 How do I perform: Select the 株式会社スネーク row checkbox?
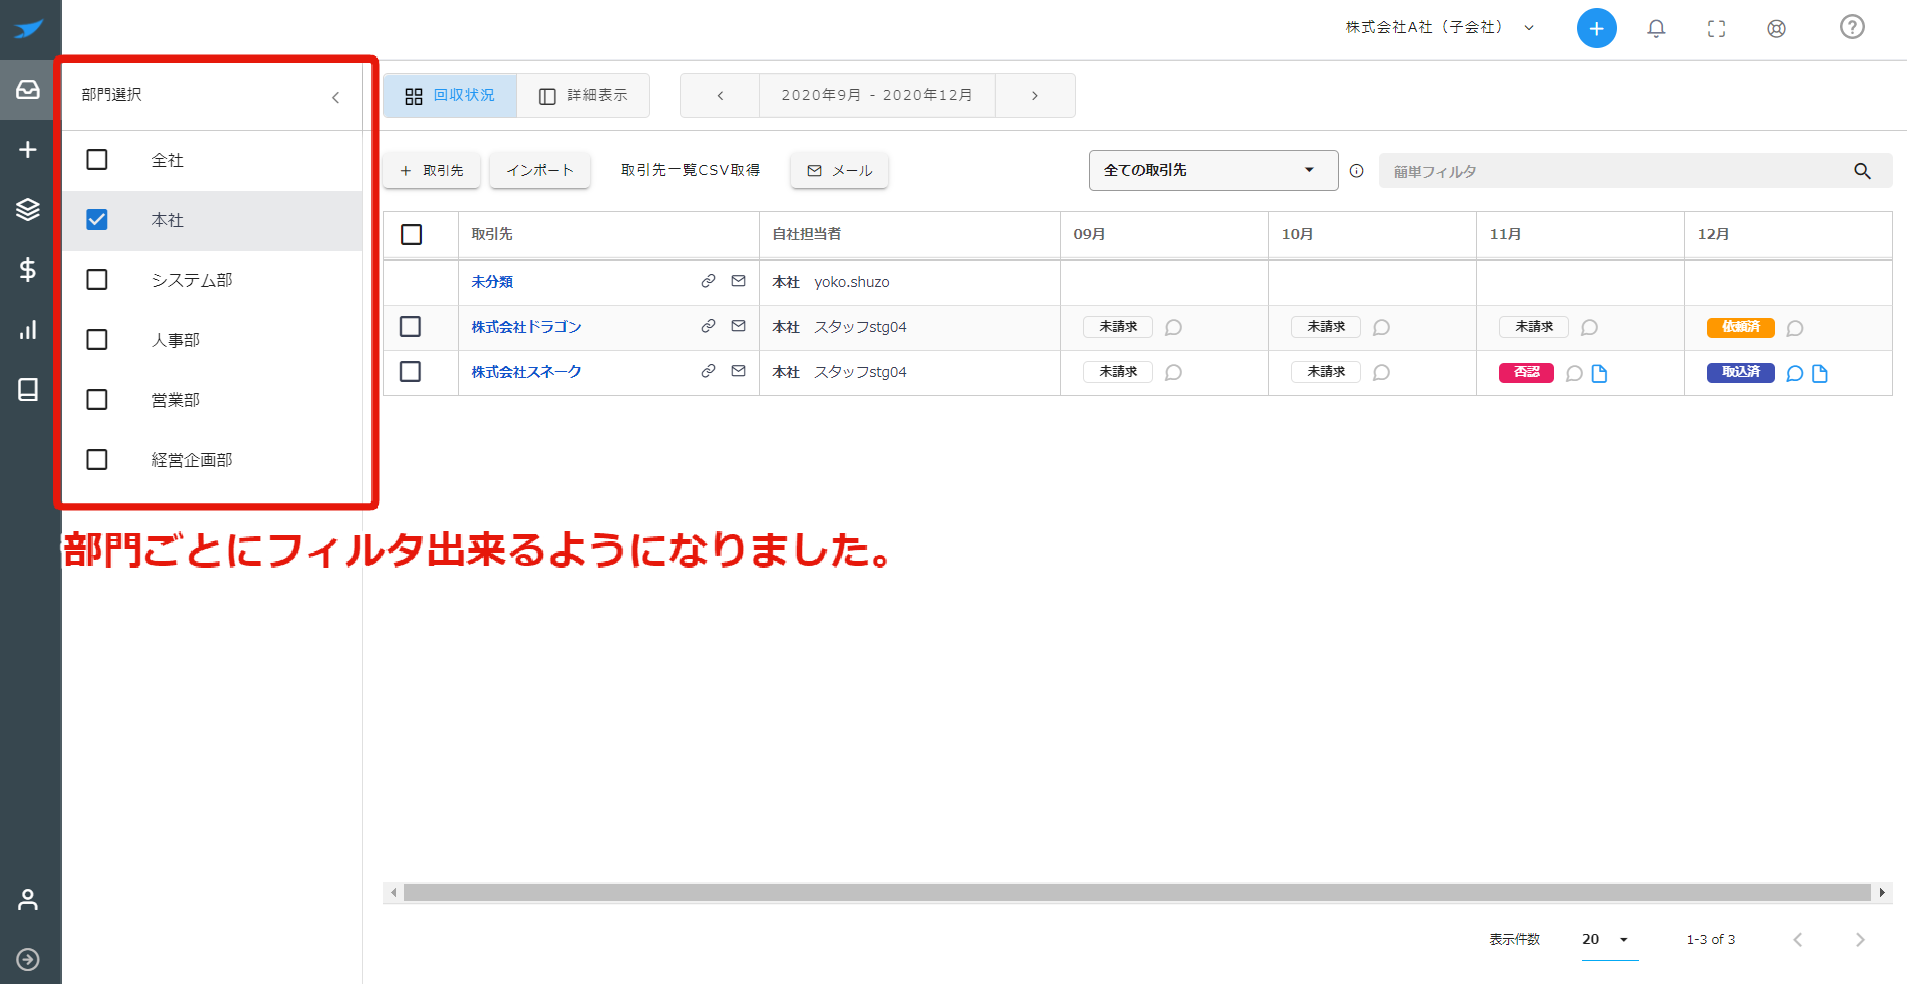410,372
